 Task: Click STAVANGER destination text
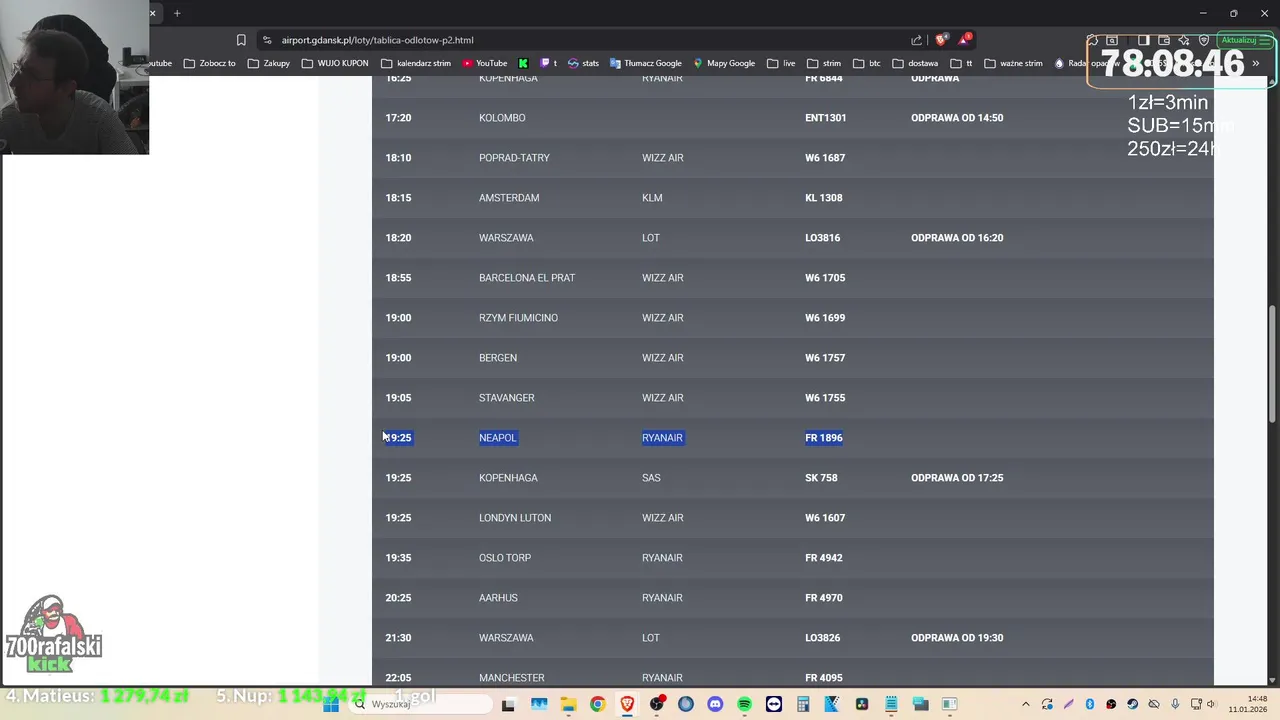[507, 398]
